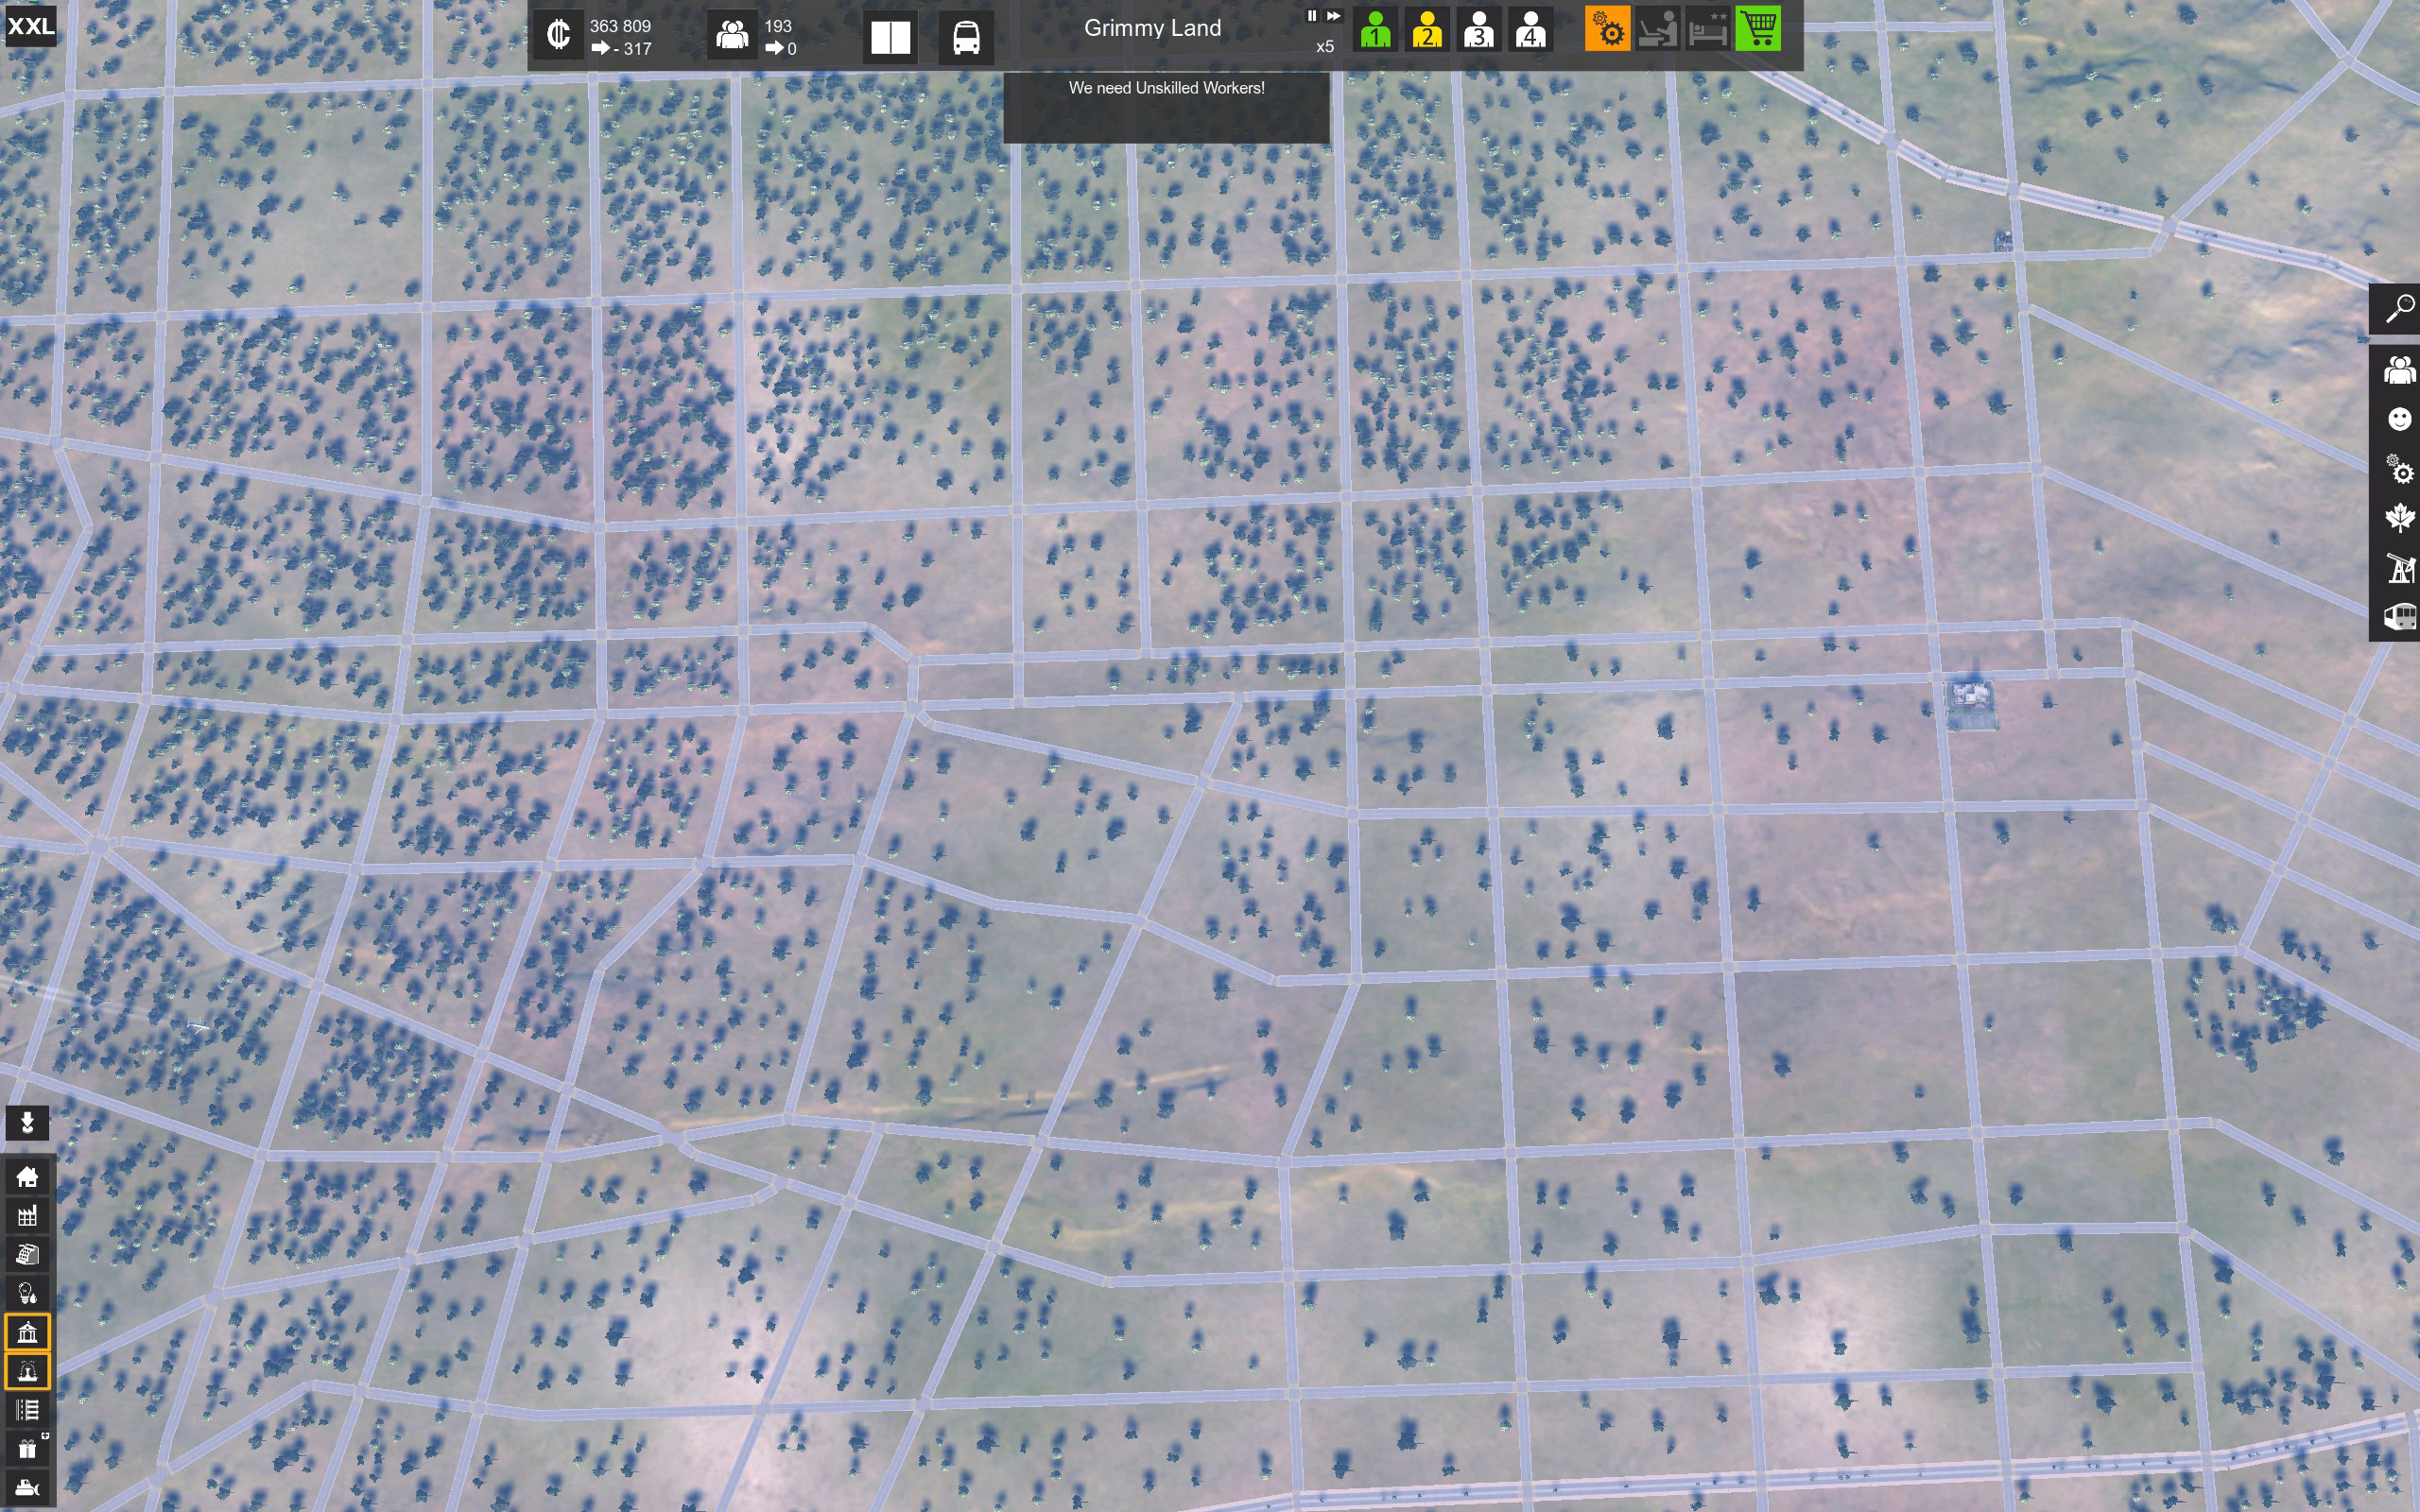Show the oil pump resources overlay
Image resolution: width=2420 pixels, height=1512 pixels.
[x=2399, y=568]
